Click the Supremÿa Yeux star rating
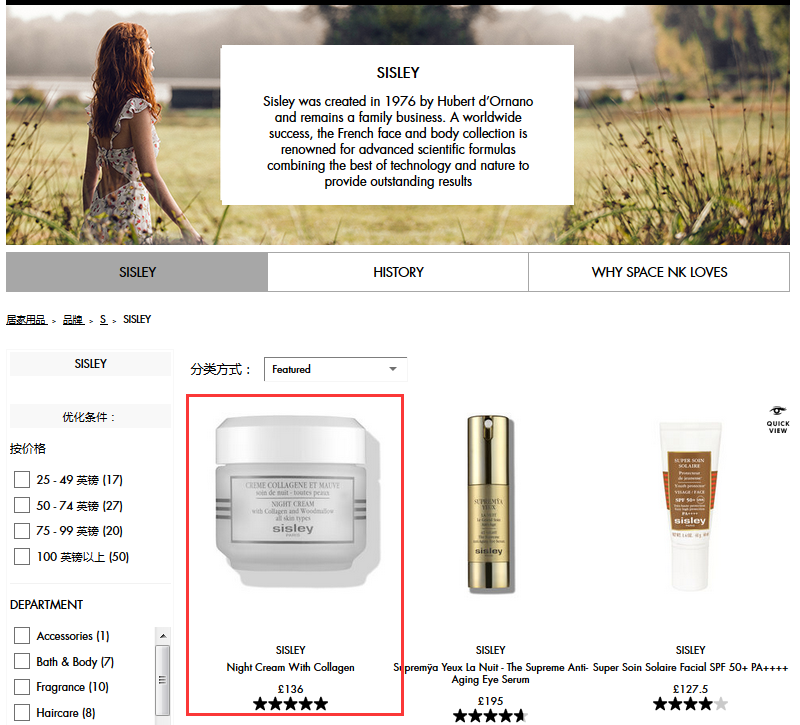The height and width of the screenshot is (725, 800). click(490, 716)
